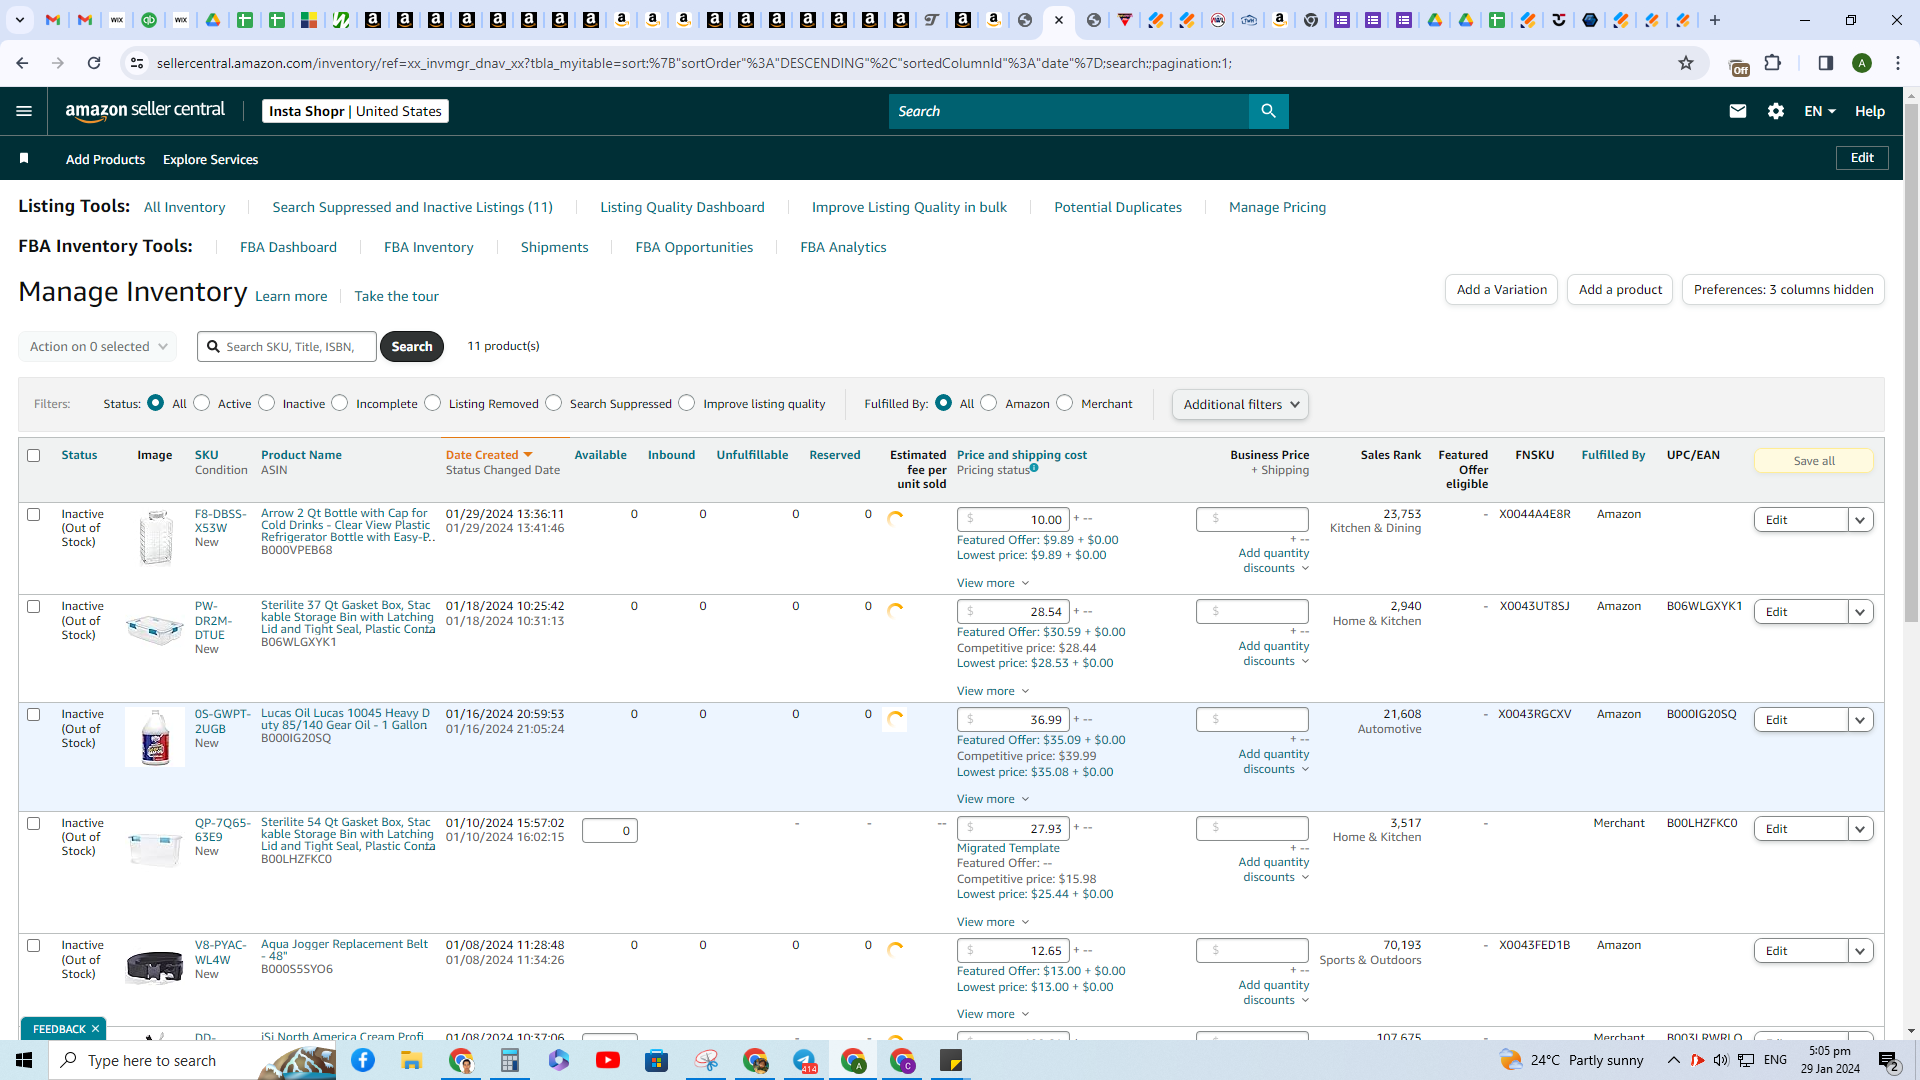This screenshot has width=1920, height=1080.
Task: Click the volume speaker tray icon
Action: [1721, 1060]
